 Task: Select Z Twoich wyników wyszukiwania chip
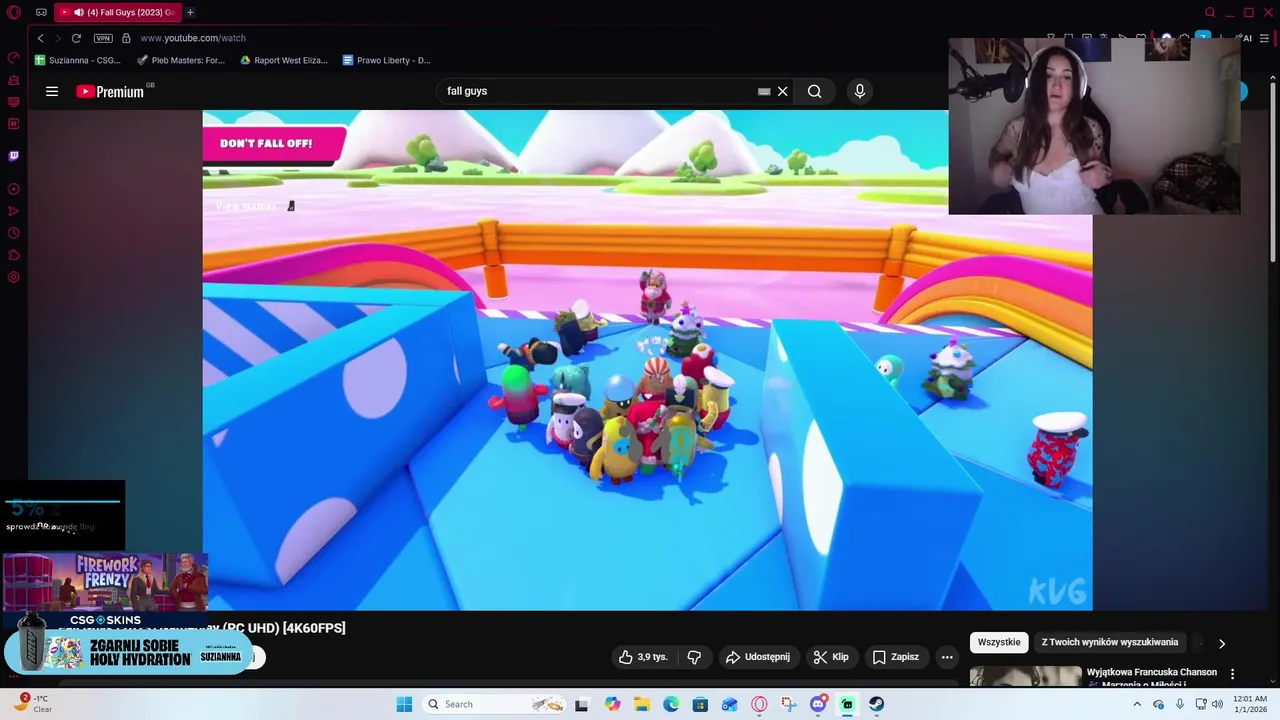[x=1110, y=642]
